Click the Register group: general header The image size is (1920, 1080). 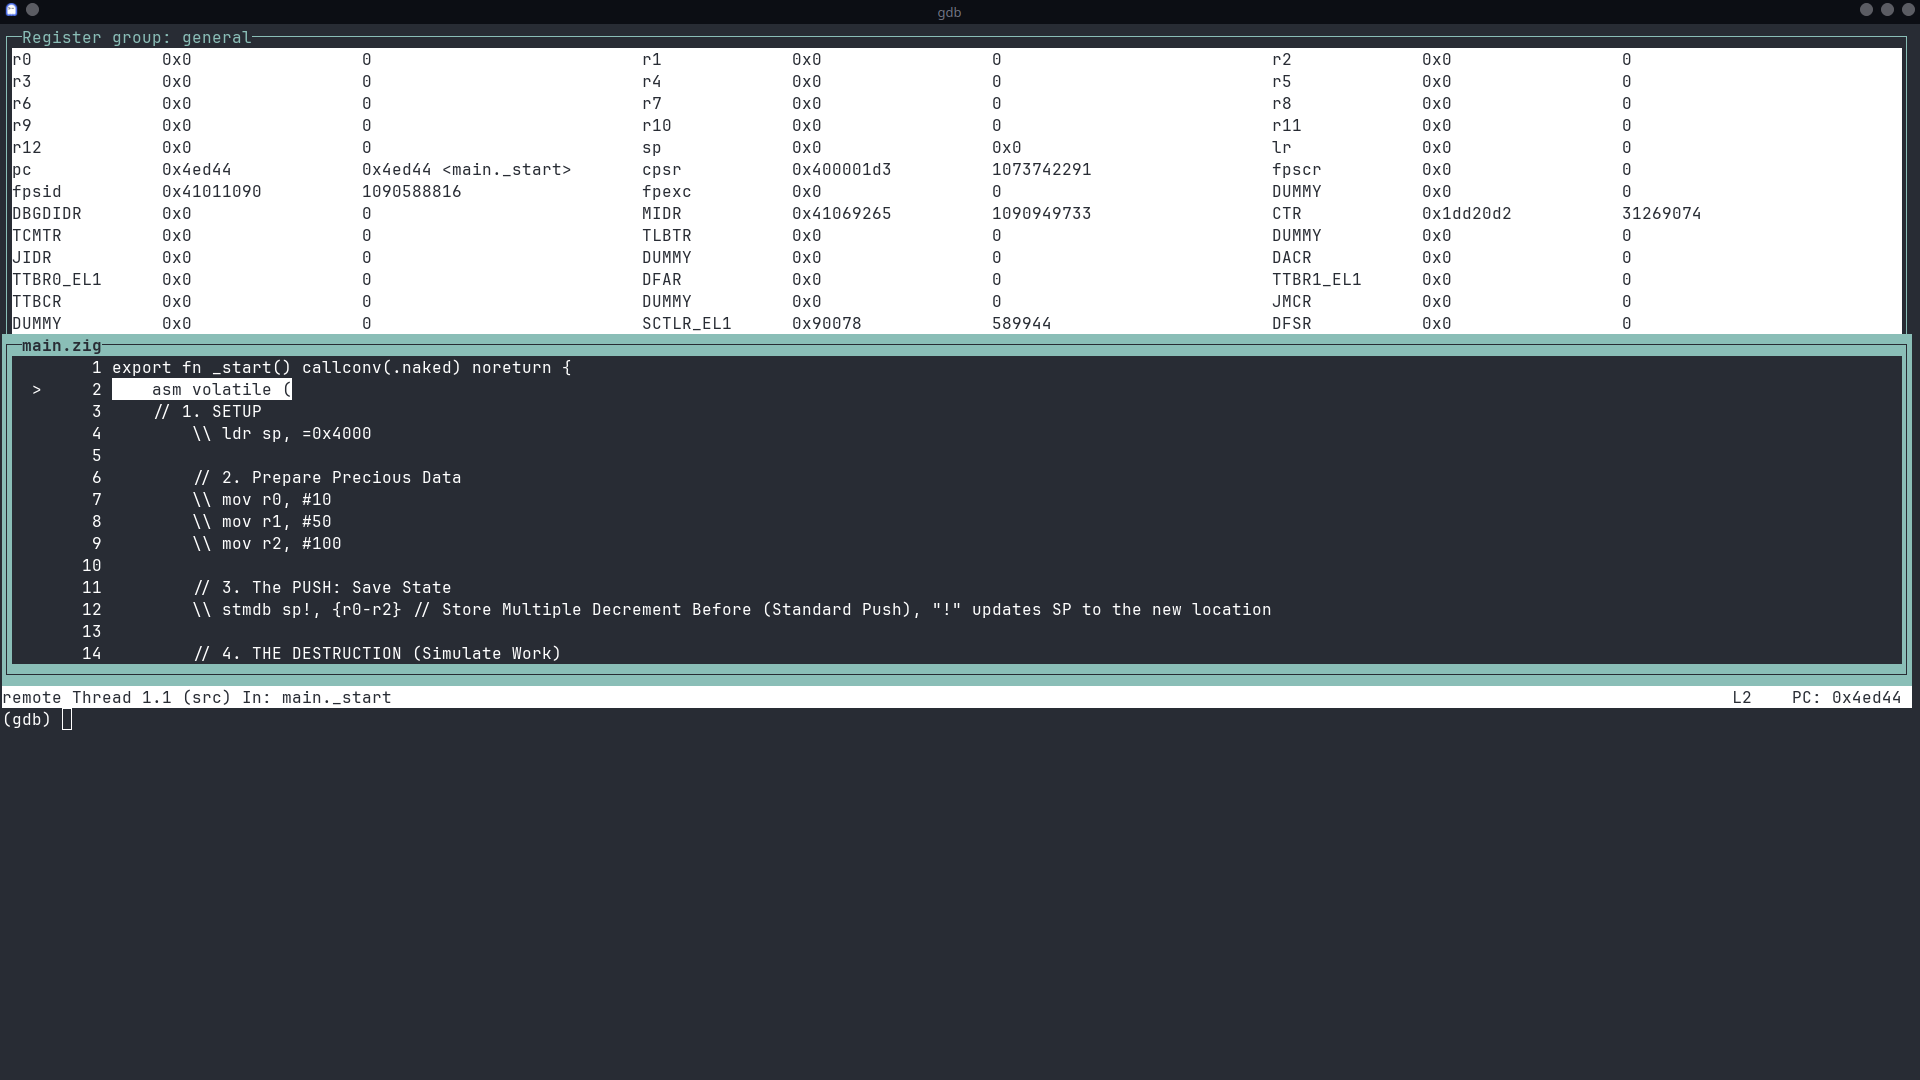click(x=137, y=37)
